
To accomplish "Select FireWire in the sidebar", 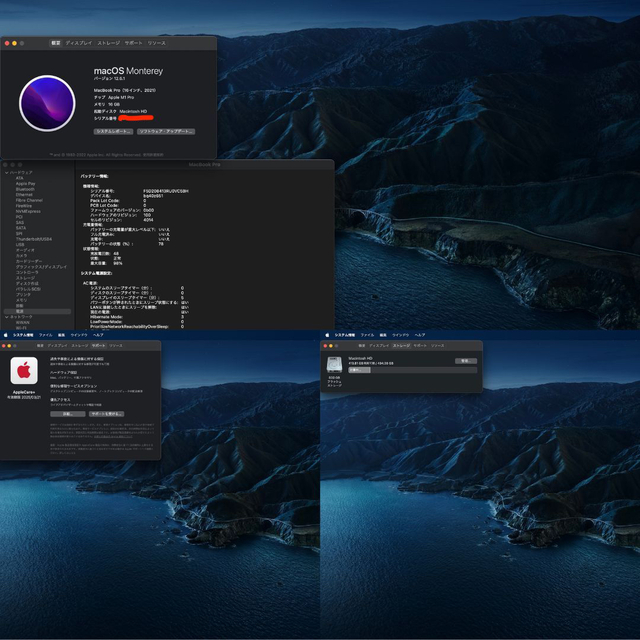I will [24, 206].
